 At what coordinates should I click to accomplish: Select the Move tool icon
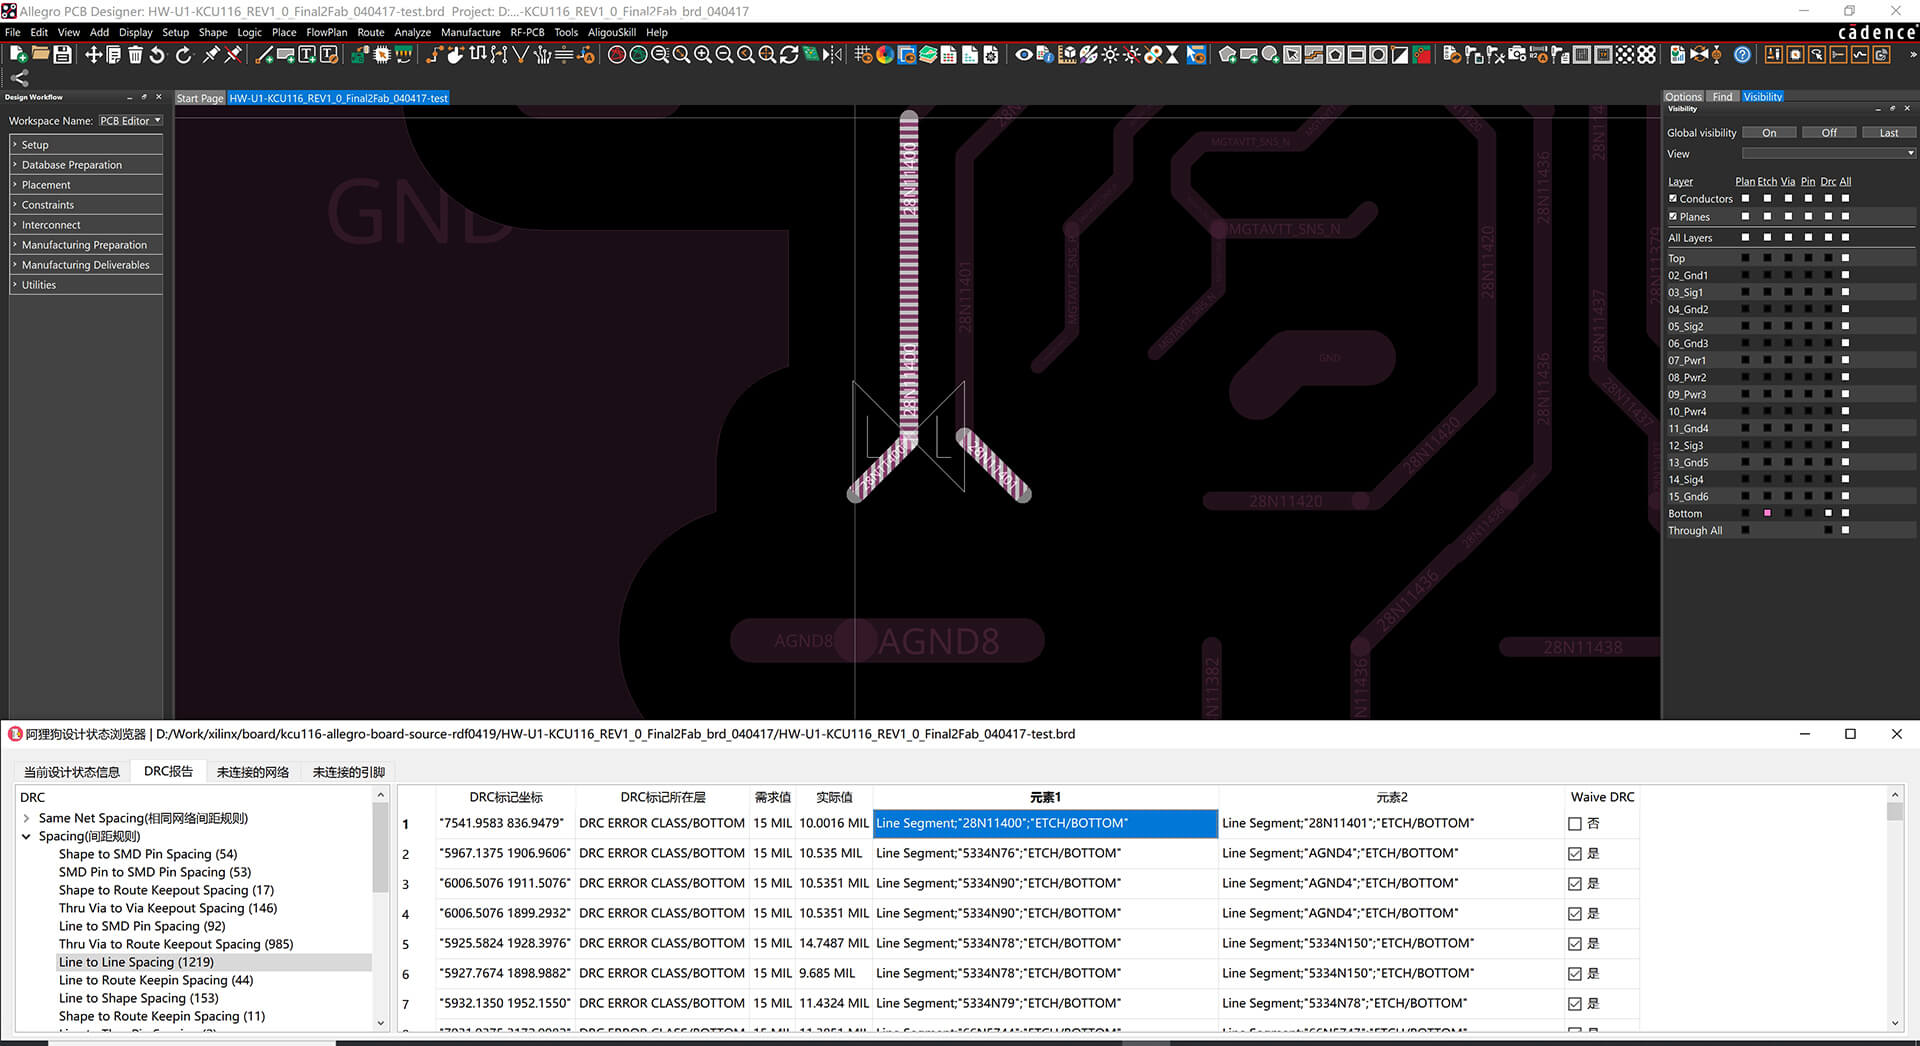tap(93, 54)
